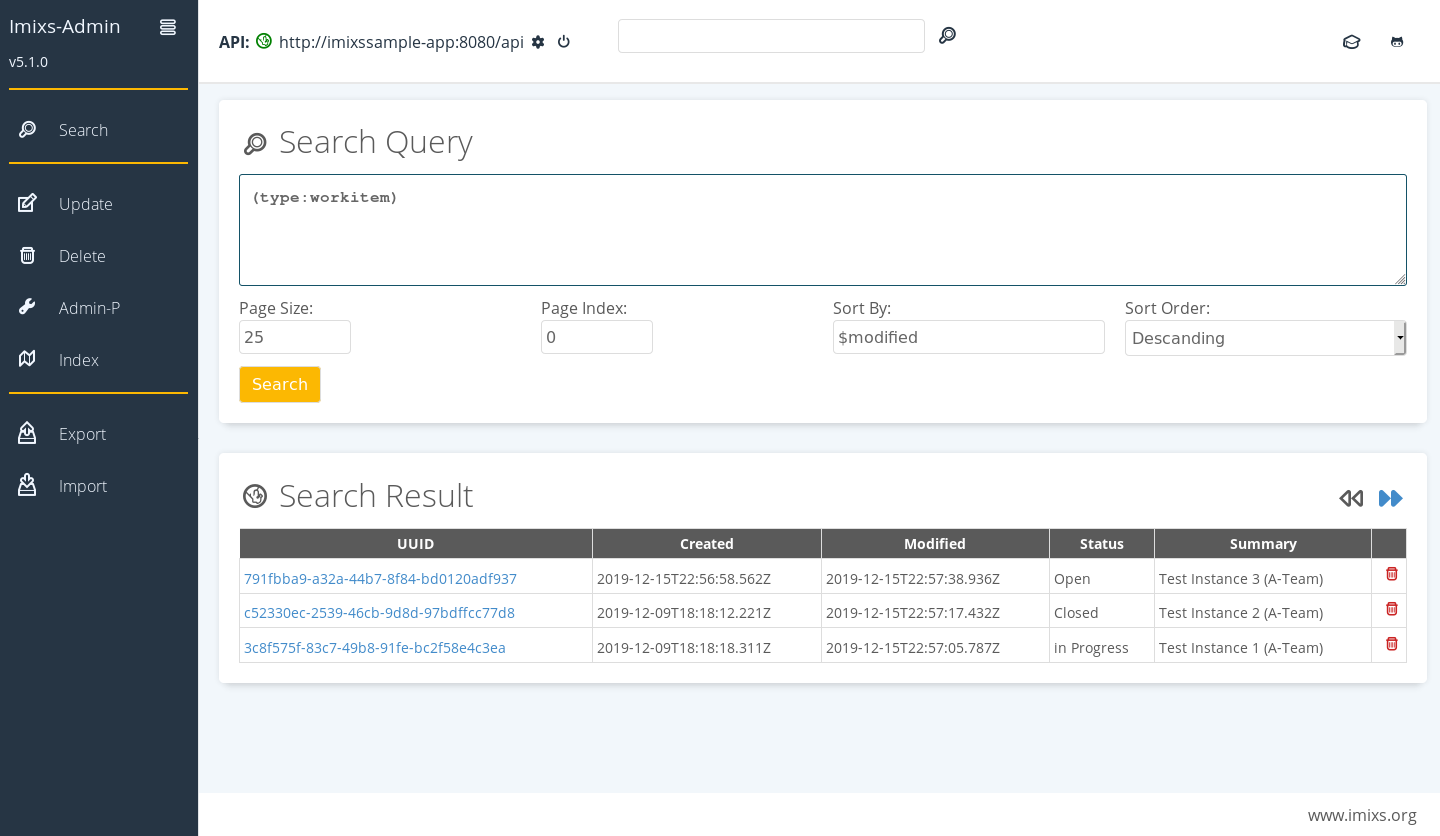The width and height of the screenshot is (1440, 836).
Task: Click the API URL http://imixssample-app:8080/api
Action: pyautogui.click(x=402, y=42)
